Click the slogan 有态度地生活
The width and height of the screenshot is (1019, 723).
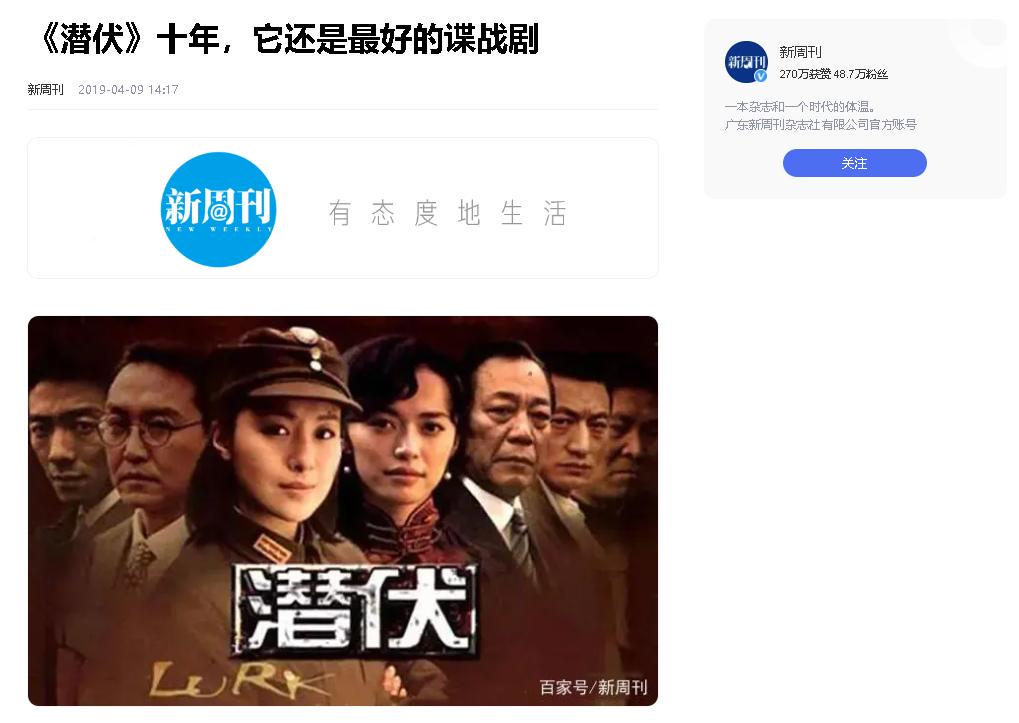[x=448, y=213]
